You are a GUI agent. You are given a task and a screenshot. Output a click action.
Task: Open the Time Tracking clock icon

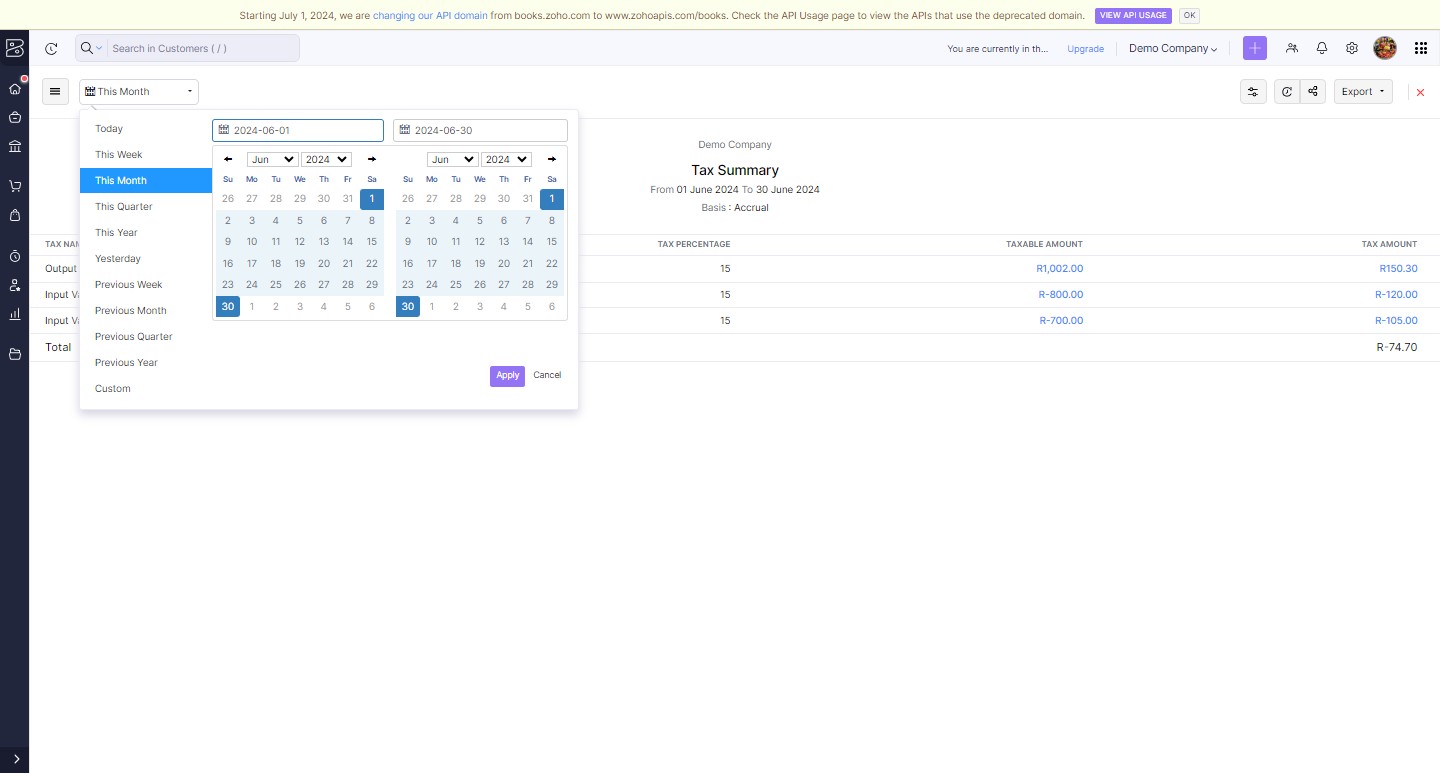tap(15, 256)
